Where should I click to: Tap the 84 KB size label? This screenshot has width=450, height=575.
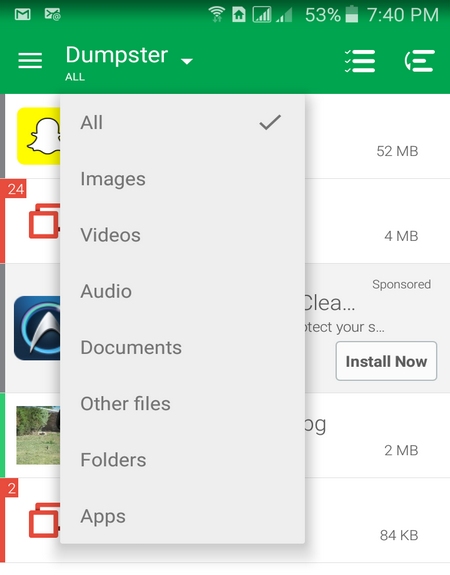(x=399, y=535)
